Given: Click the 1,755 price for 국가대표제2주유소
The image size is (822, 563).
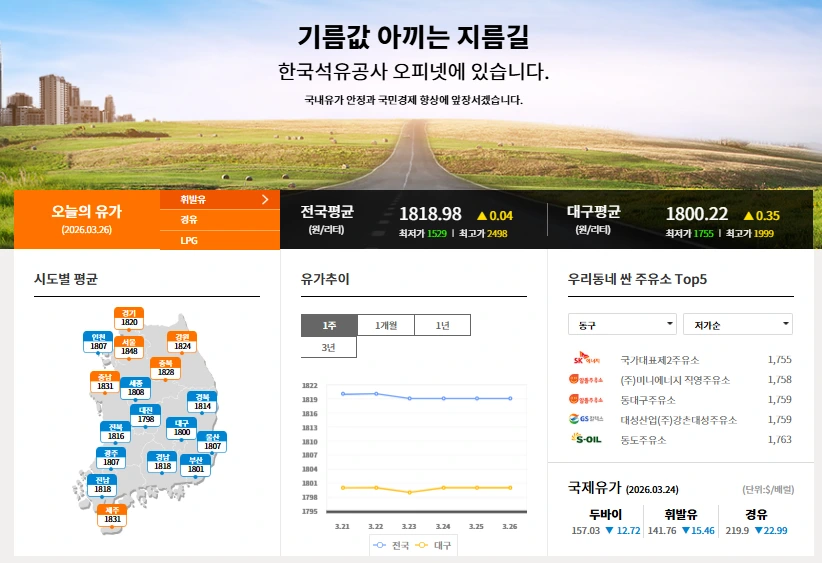Looking at the screenshot, I should pyautogui.click(x=780, y=360).
